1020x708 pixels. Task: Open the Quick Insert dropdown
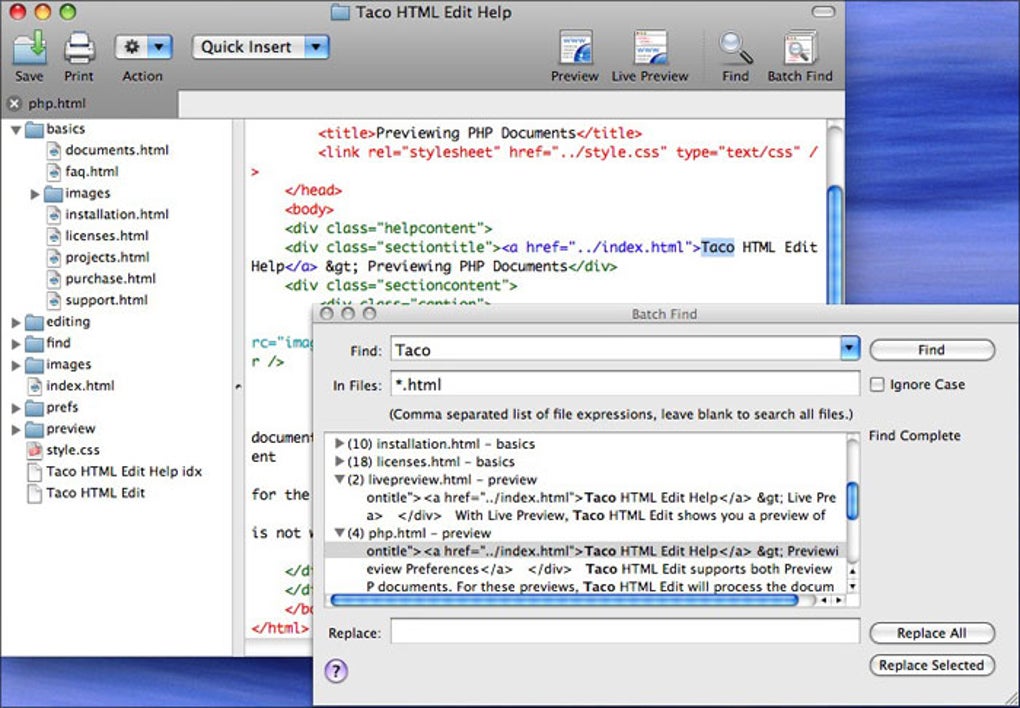pyautogui.click(x=260, y=47)
